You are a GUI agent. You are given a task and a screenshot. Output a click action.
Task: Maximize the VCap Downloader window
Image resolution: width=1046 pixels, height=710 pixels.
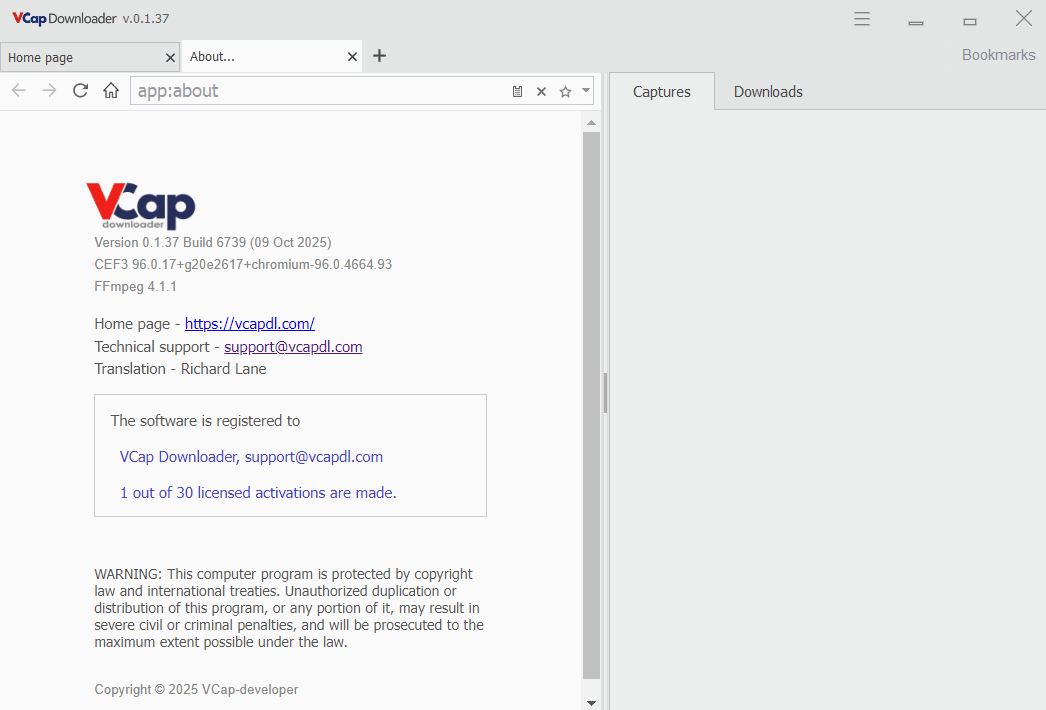(970, 21)
